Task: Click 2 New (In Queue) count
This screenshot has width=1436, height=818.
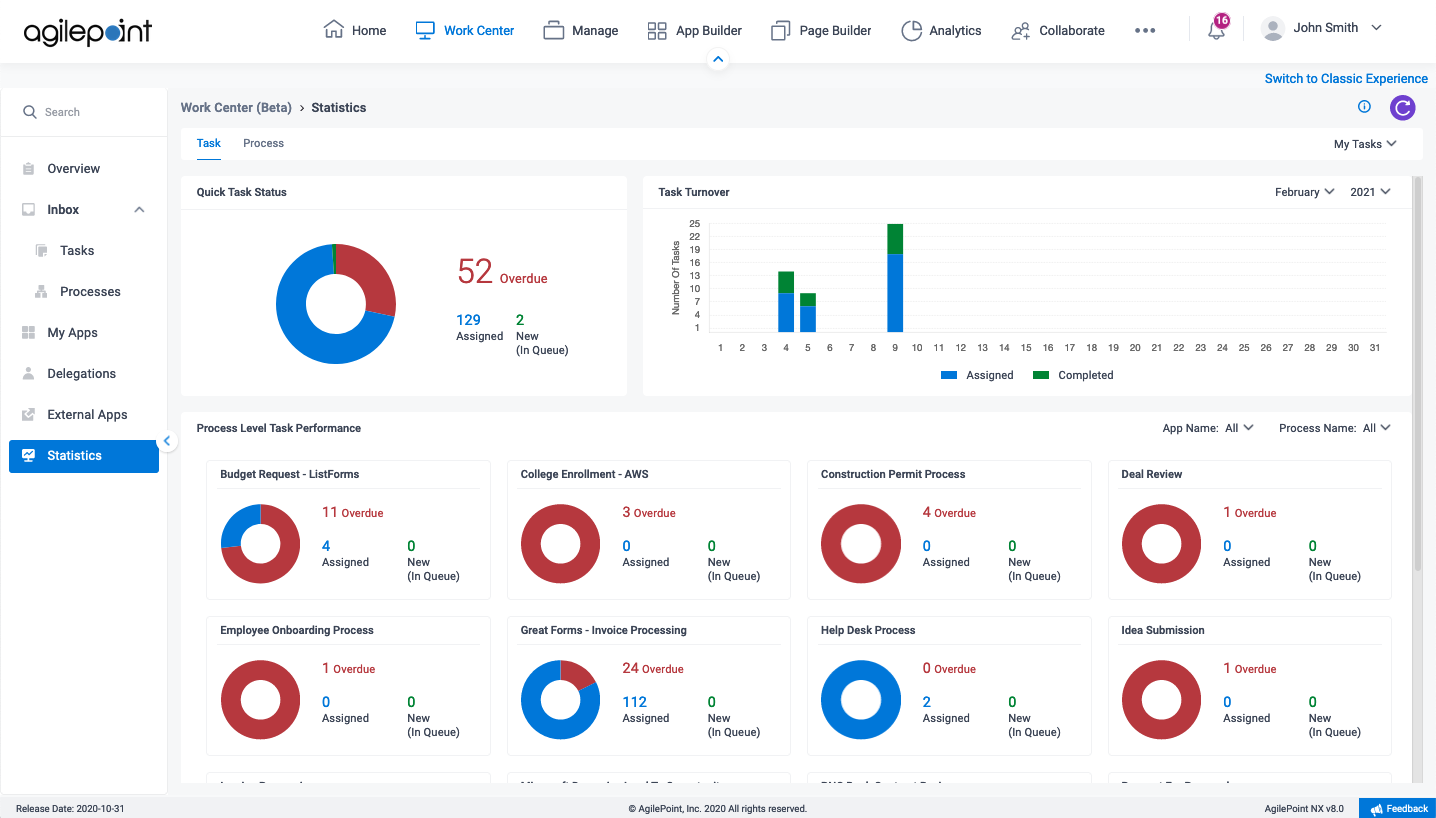Action: click(x=541, y=334)
